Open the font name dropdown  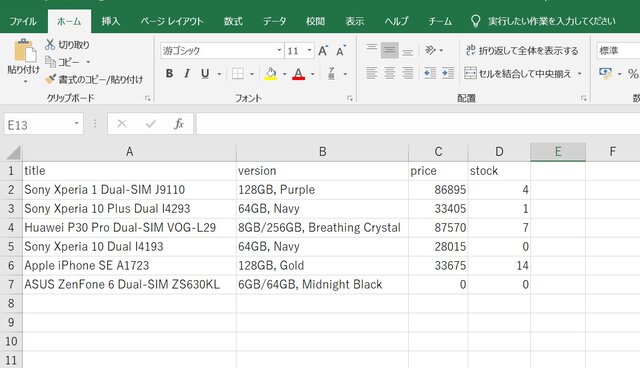pyautogui.click(x=279, y=50)
